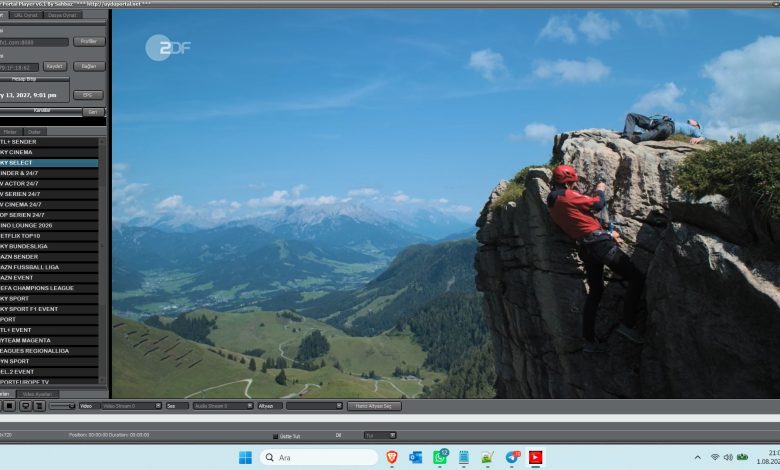Click the speaker volume tray icon
Screen dimensions: 780x470
(728, 457)
